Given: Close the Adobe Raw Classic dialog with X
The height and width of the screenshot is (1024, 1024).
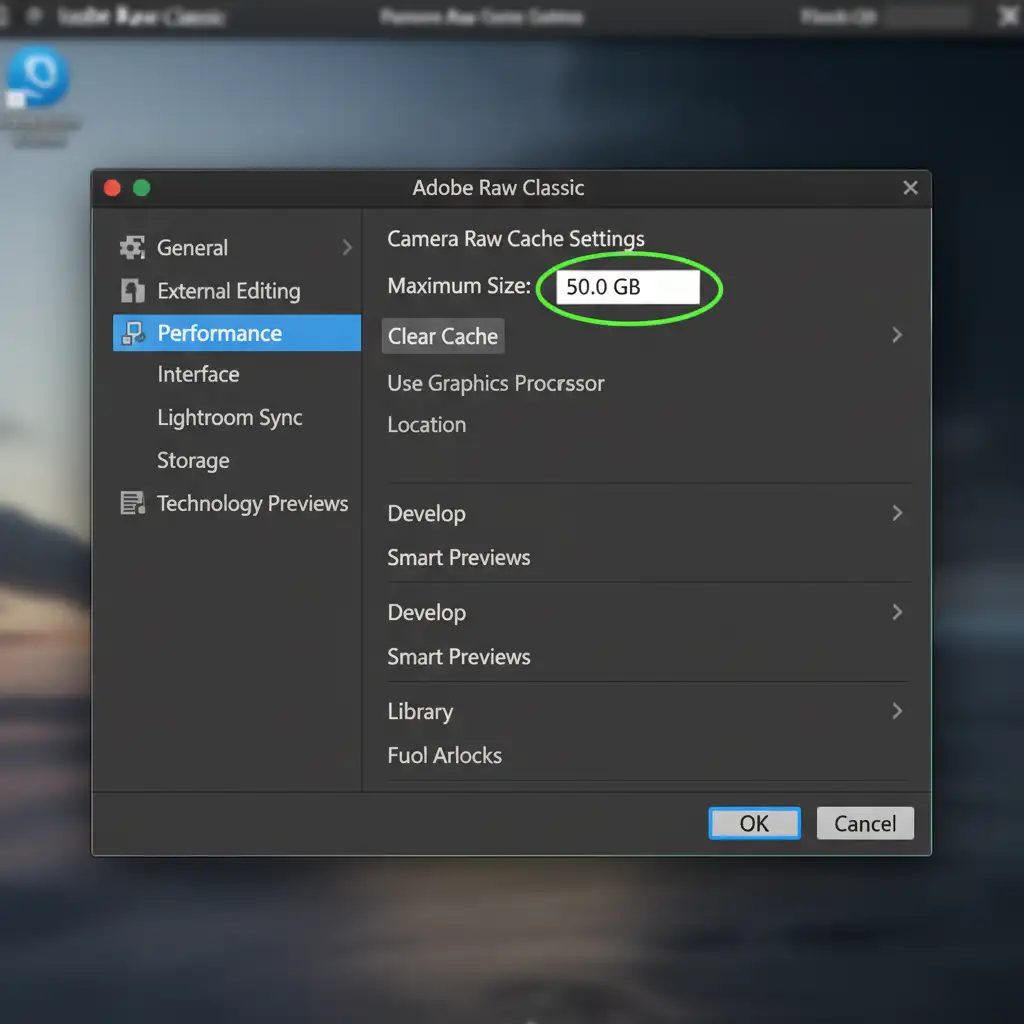Looking at the screenshot, I should coord(909,188).
